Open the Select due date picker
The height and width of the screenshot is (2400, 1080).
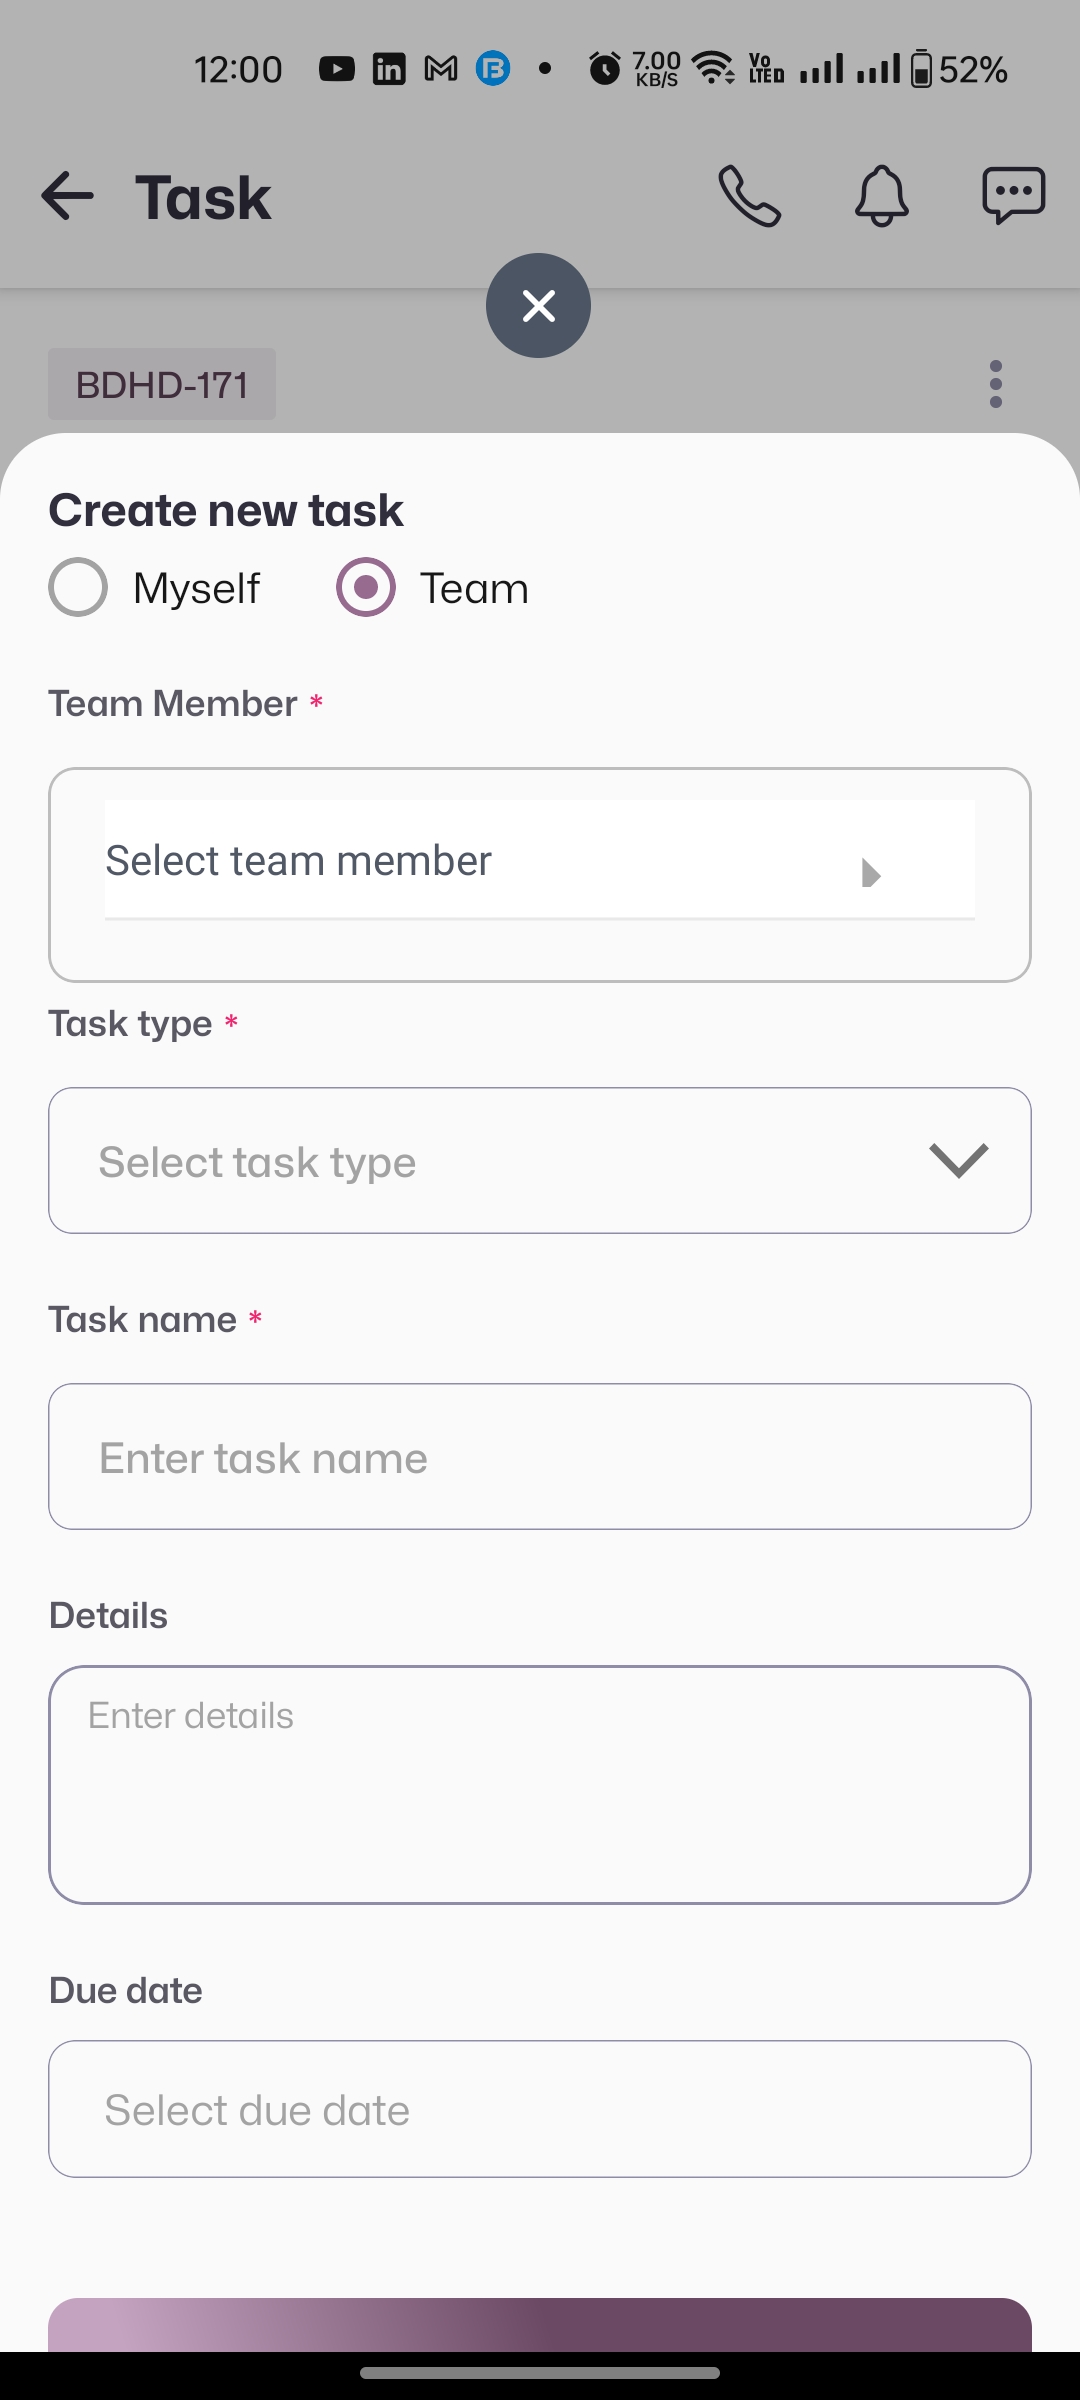point(540,2109)
